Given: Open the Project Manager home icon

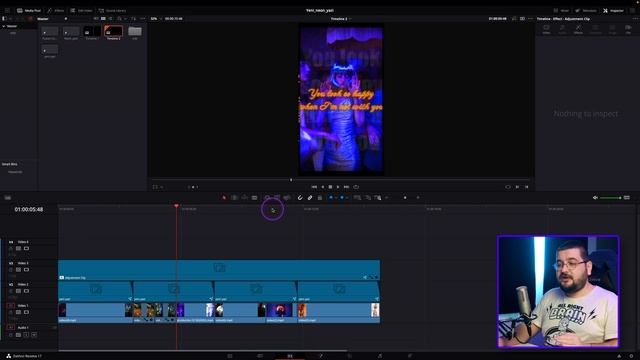Looking at the screenshot, I should pyautogui.click(x=619, y=356).
